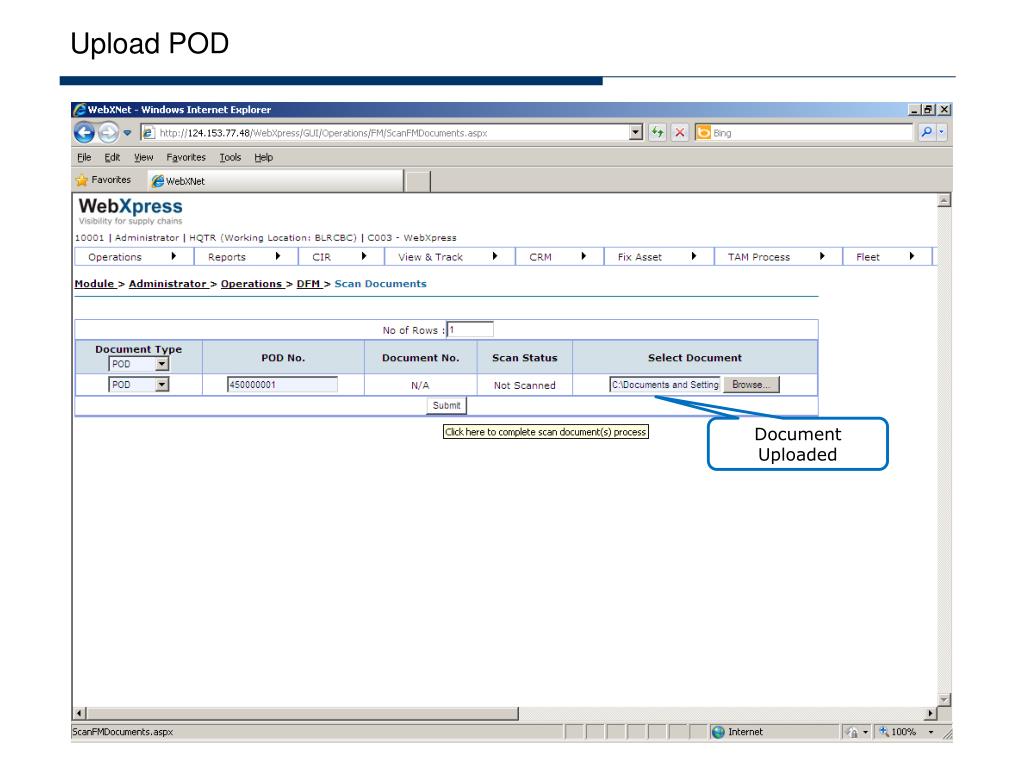Open the Help menu
Image resolution: width=1024 pixels, height=768 pixels.
pyautogui.click(x=264, y=157)
